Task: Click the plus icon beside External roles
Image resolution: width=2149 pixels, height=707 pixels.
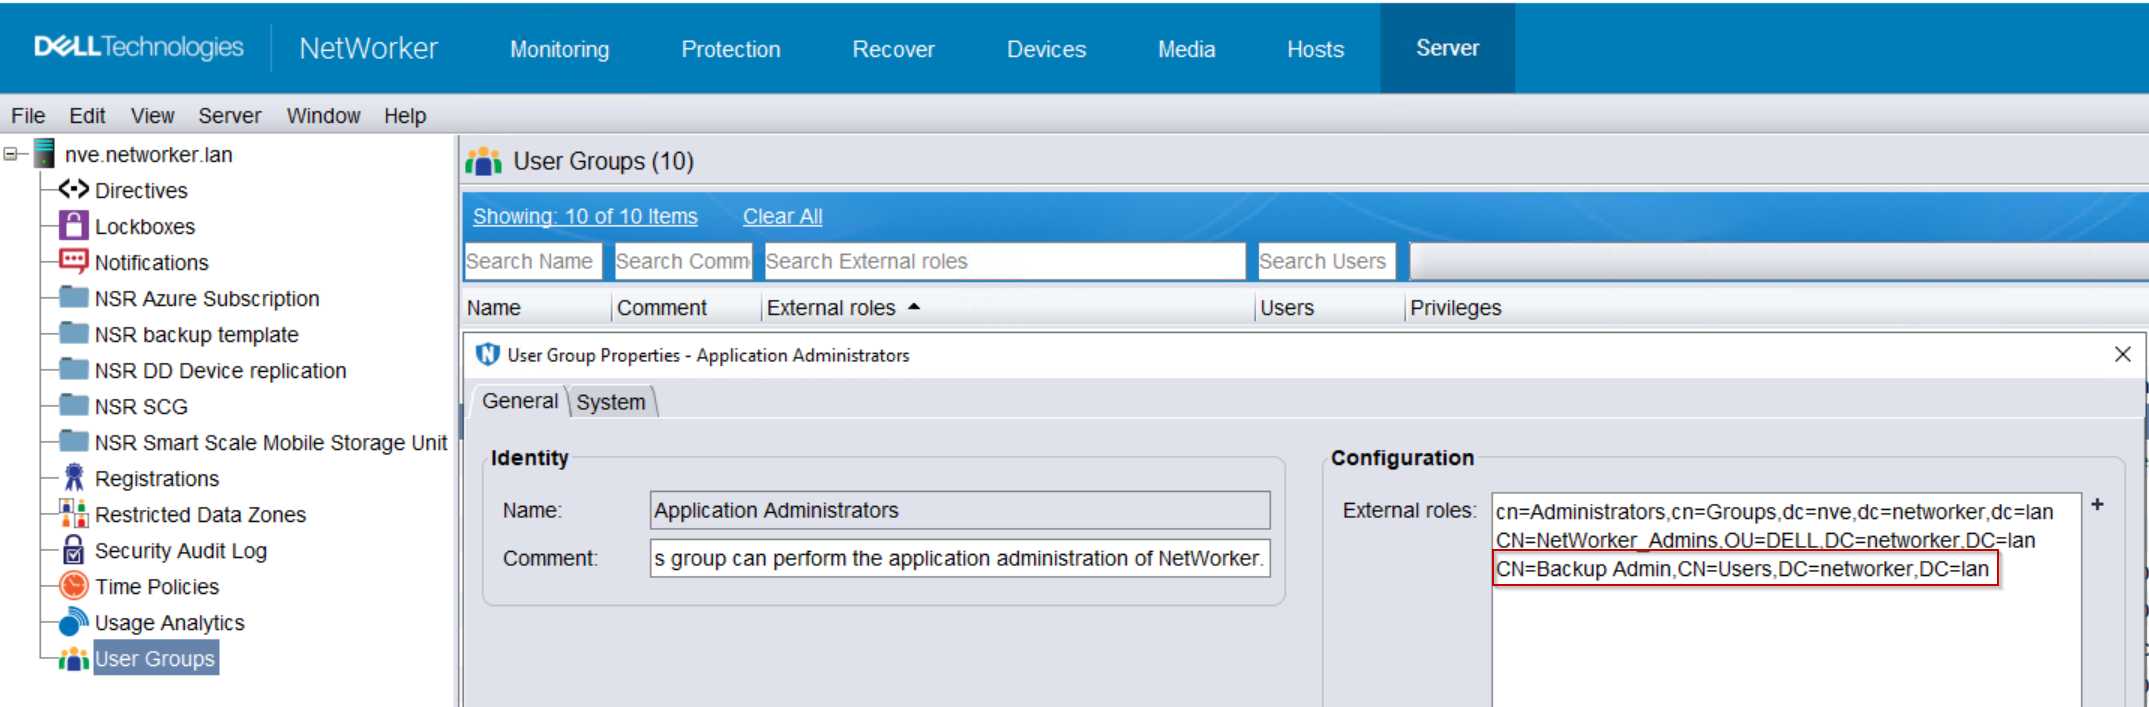Action: pos(2097,505)
